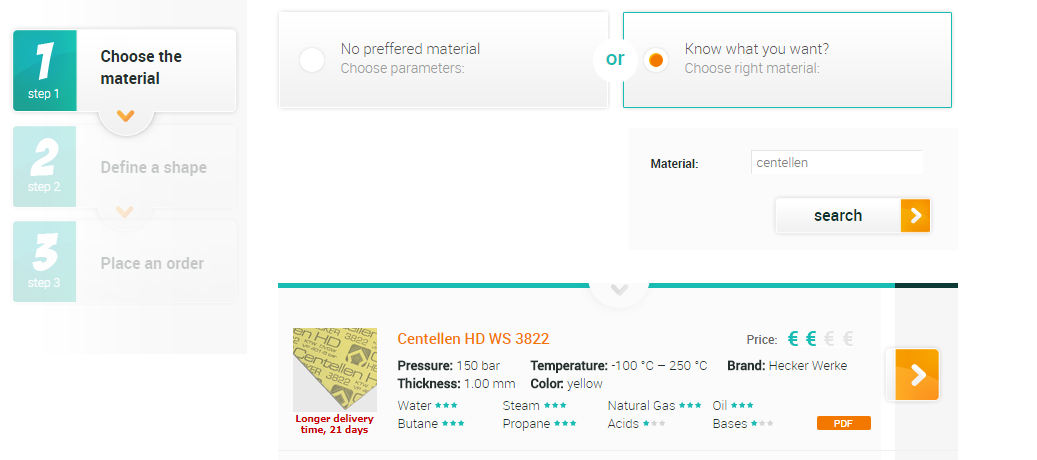
Task: Open the Choose the material step
Action: pyautogui.click(x=141, y=67)
